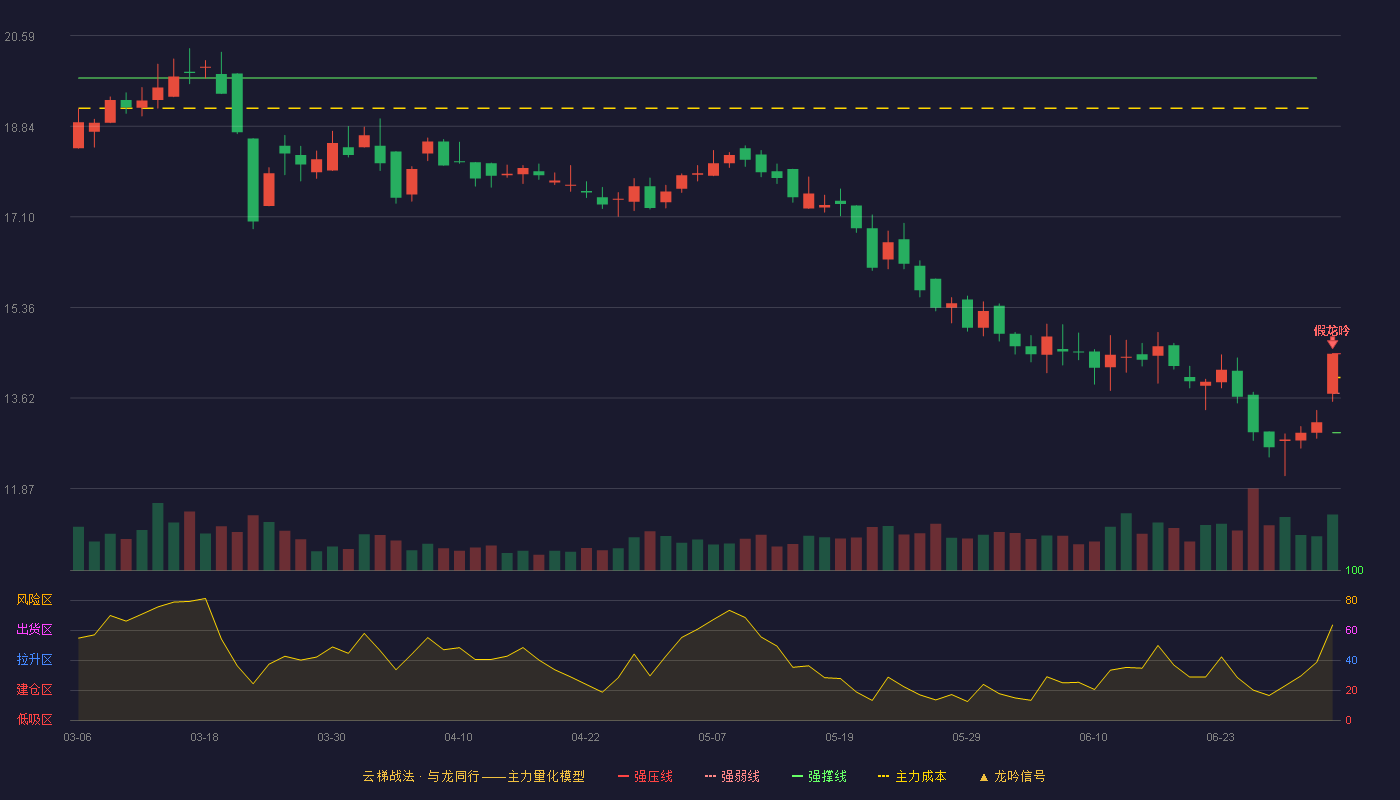
Task: Click the 20.59 price axis label
Action: pos(20,37)
